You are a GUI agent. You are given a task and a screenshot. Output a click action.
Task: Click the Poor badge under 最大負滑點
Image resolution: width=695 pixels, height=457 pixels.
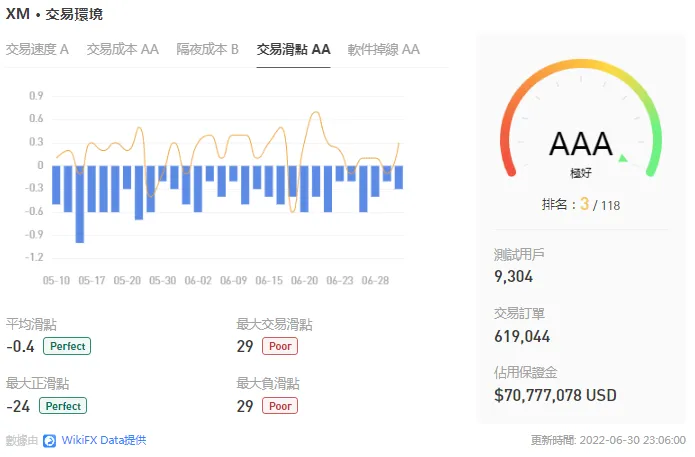(x=280, y=406)
